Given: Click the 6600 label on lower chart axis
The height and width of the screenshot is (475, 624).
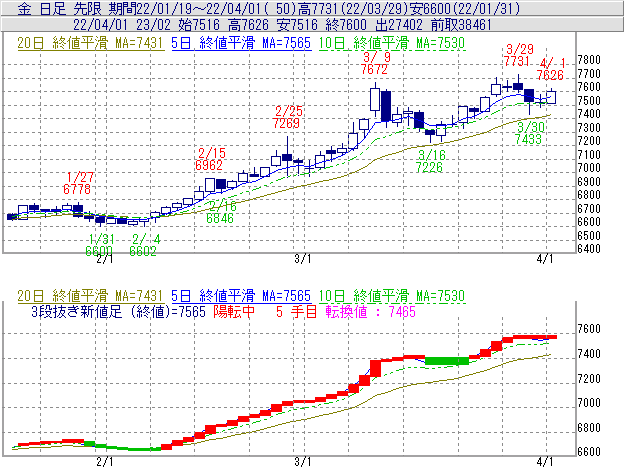Looking at the screenshot, I should pyautogui.click(x=589, y=452).
